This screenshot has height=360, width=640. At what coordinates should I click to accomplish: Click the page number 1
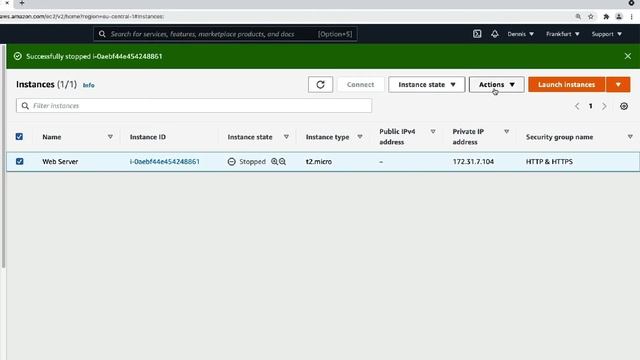click(x=590, y=106)
